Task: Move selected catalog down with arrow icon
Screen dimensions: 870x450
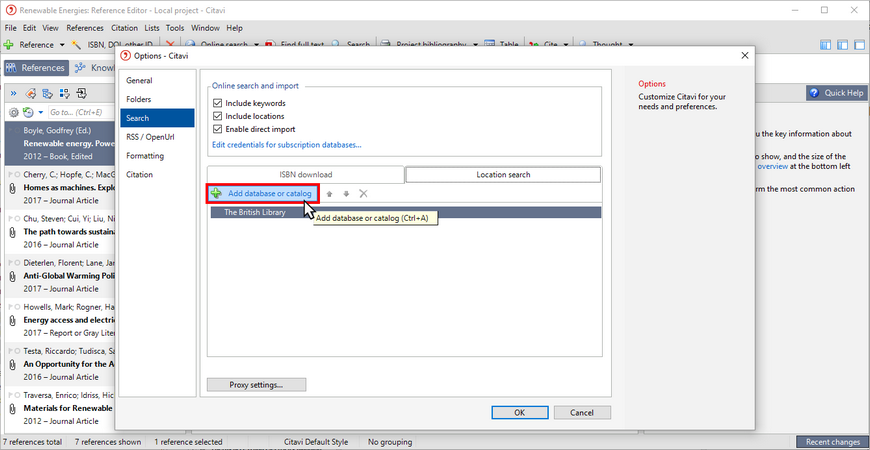Action: point(346,194)
